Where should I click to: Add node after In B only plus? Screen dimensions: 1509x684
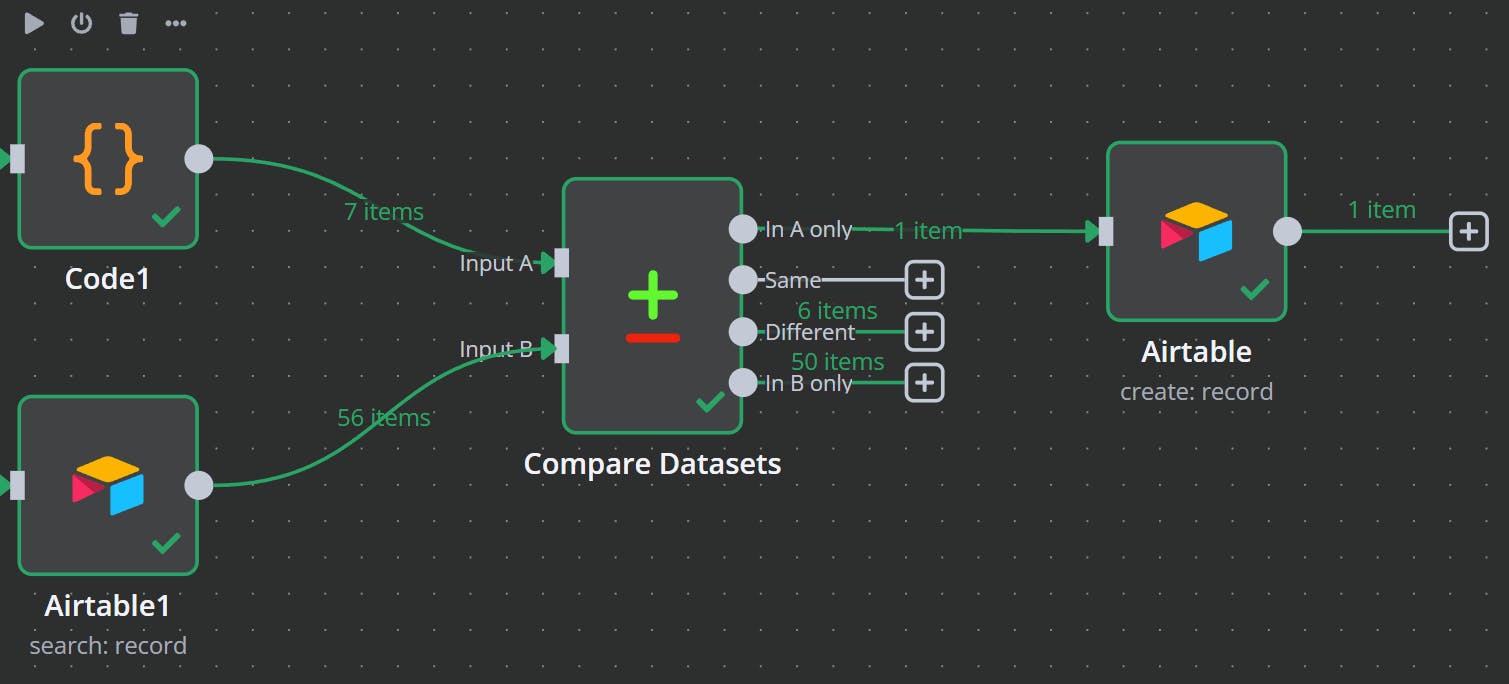[x=924, y=382]
